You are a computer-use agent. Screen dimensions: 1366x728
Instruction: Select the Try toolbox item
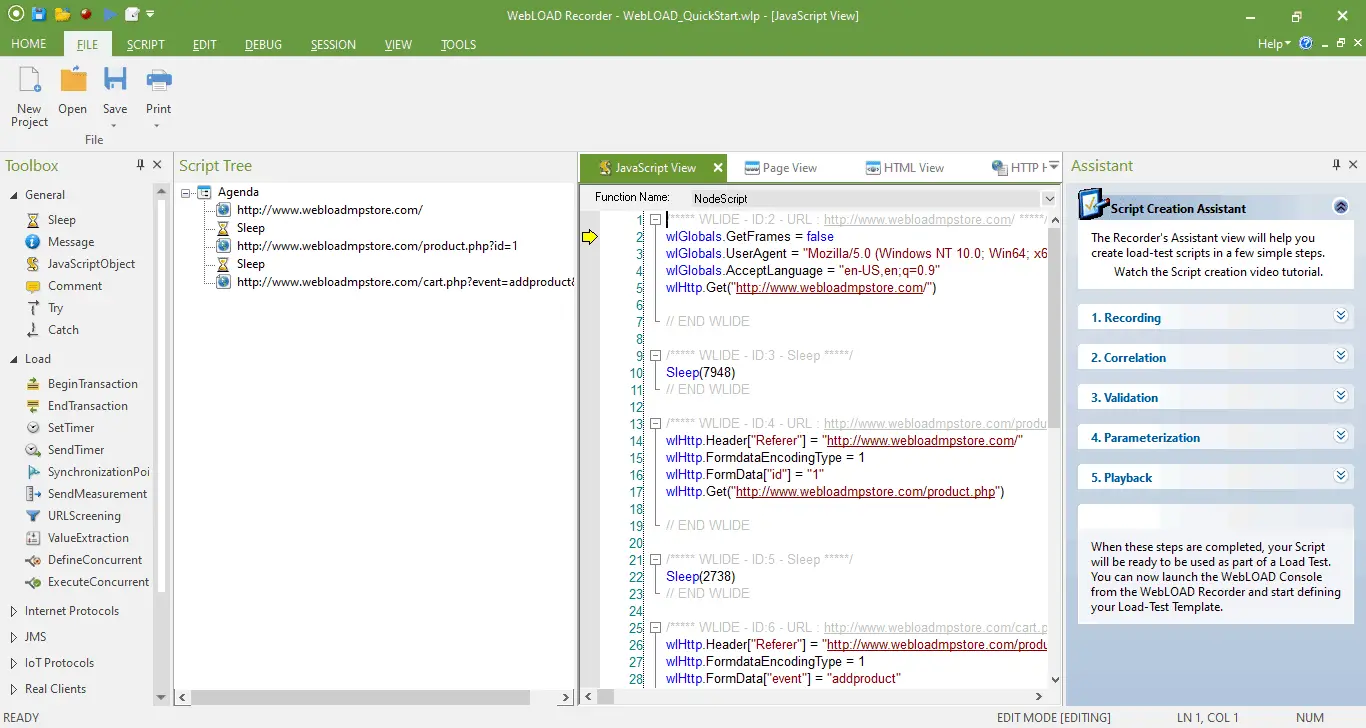coord(55,308)
